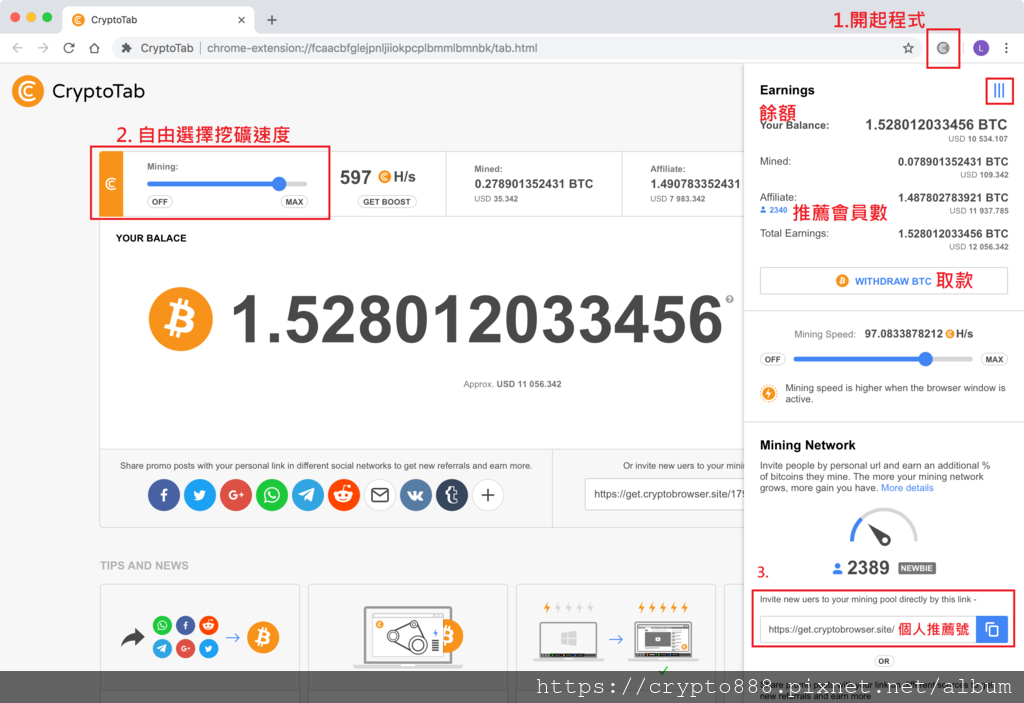Click the 597 H/s hashrate display

pyautogui.click(x=377, y=177)
